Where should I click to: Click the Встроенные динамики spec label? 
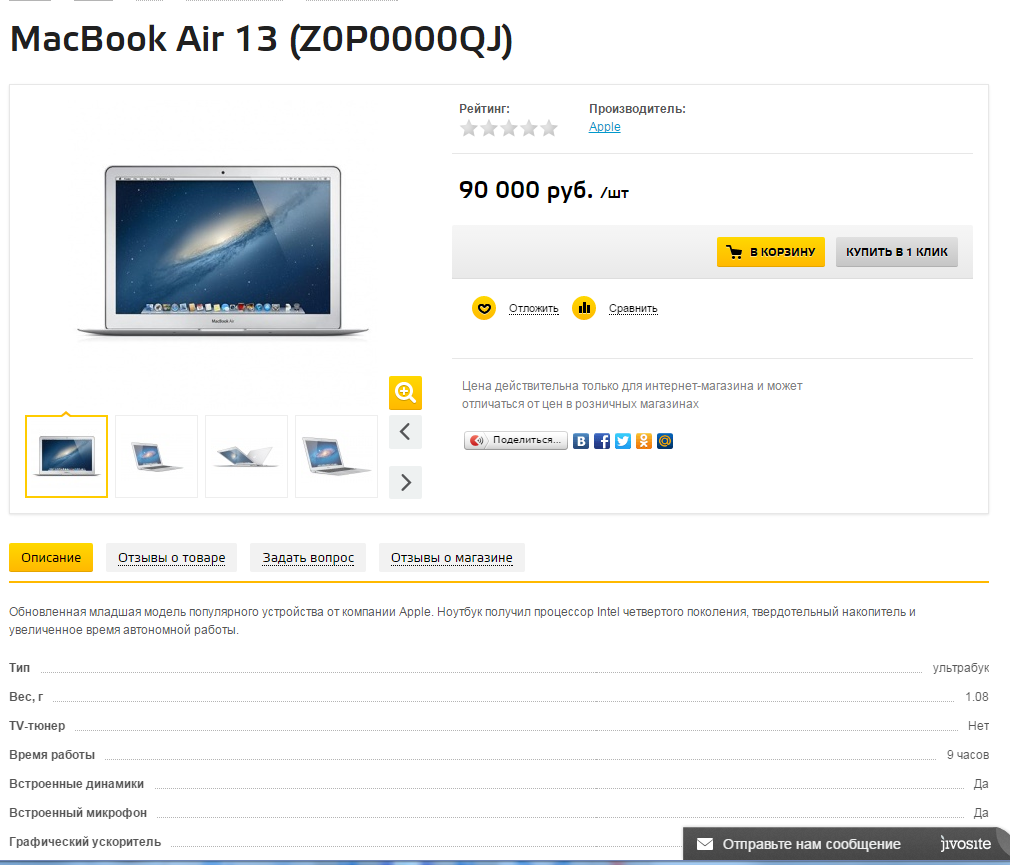[76, 784]
